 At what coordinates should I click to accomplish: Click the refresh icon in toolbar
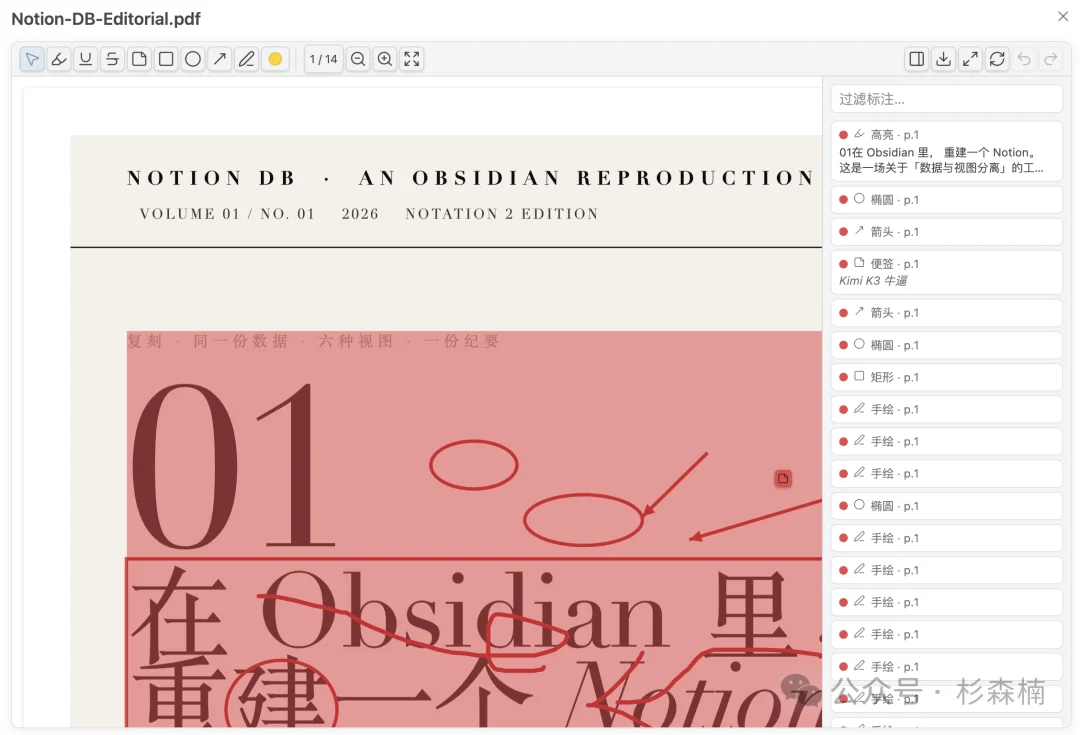[x=997, y=59]
